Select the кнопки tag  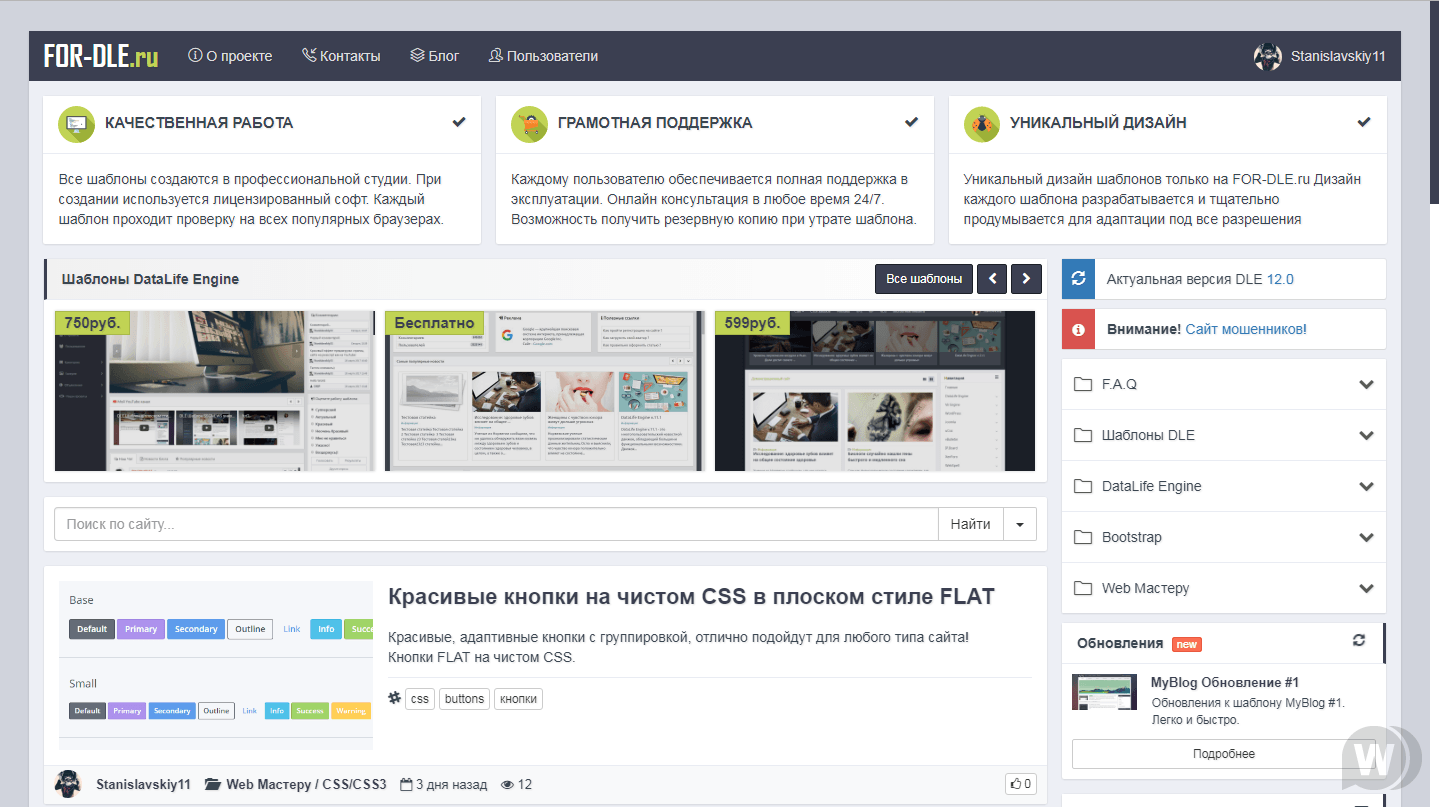pos(518,699)
